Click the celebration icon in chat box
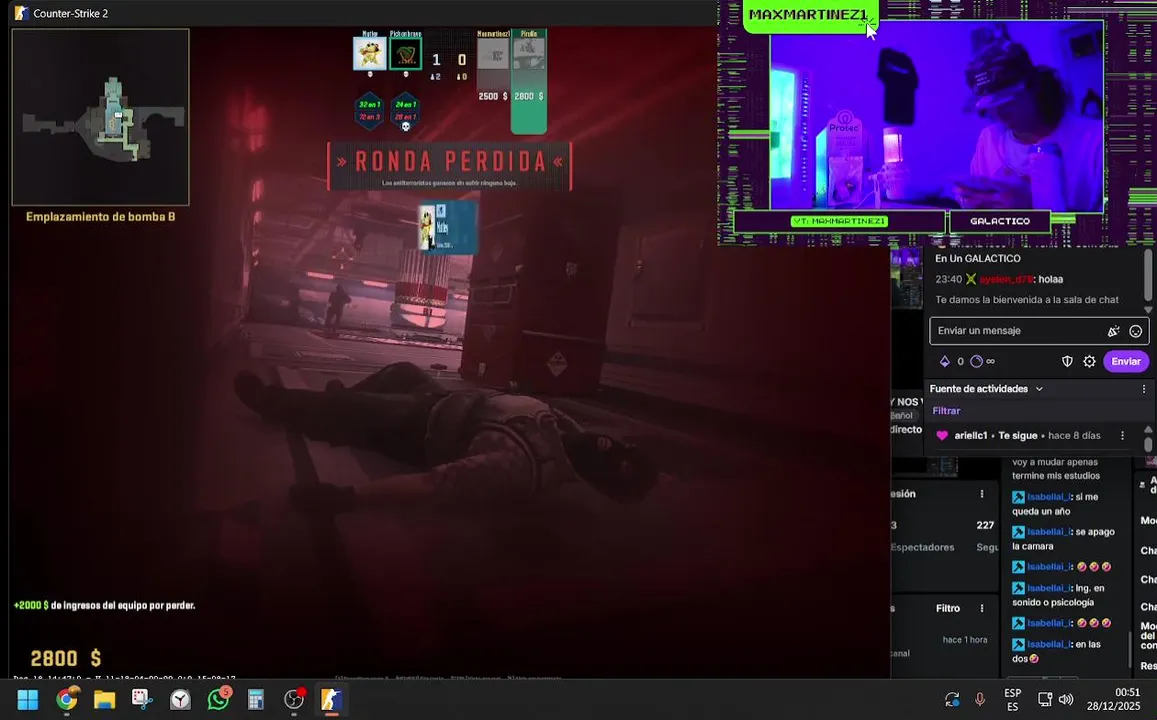The image size is (1157, 720). click(x=1113, y=331)
